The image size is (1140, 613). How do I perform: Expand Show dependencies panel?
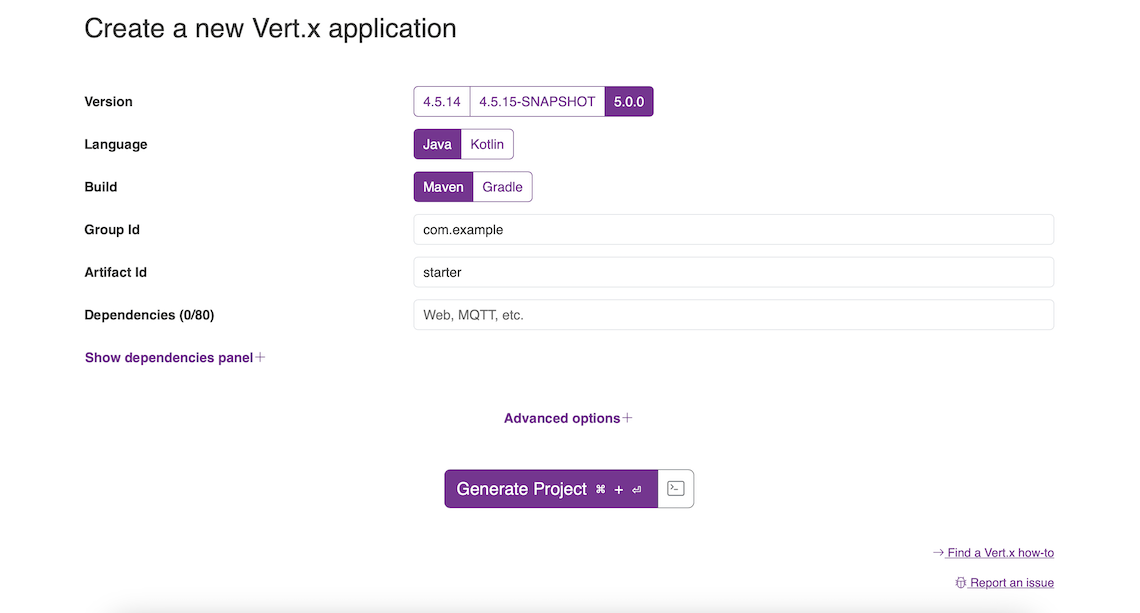(174, 358)
